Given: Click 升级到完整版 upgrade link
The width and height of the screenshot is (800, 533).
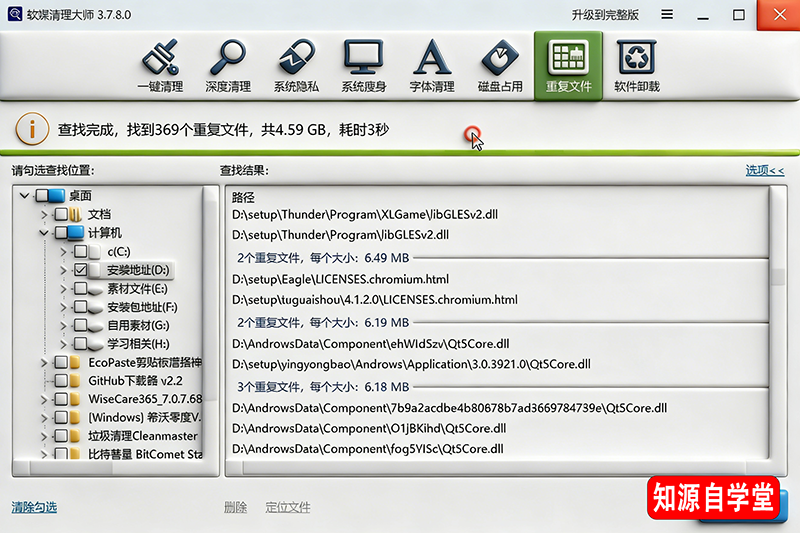Looking at the screenshot, I should point(605,15).
